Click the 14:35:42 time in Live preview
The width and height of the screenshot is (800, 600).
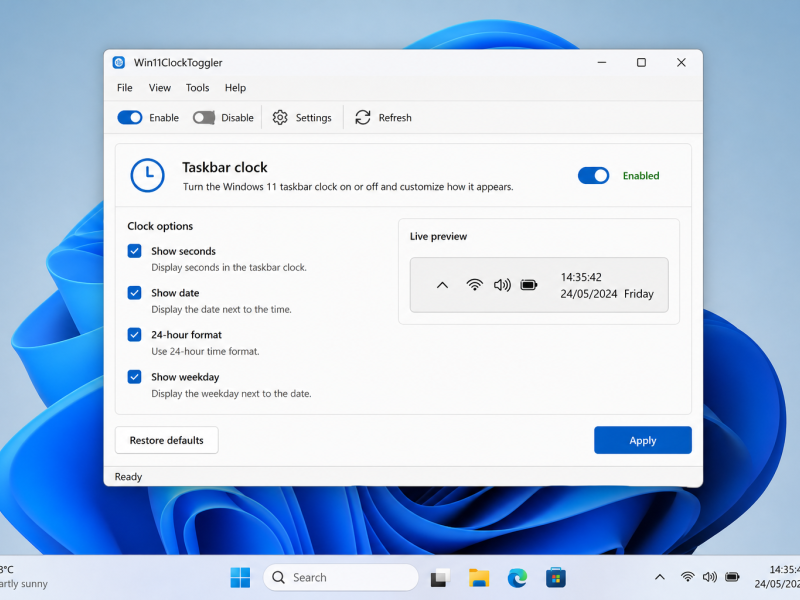click(581, 277)
